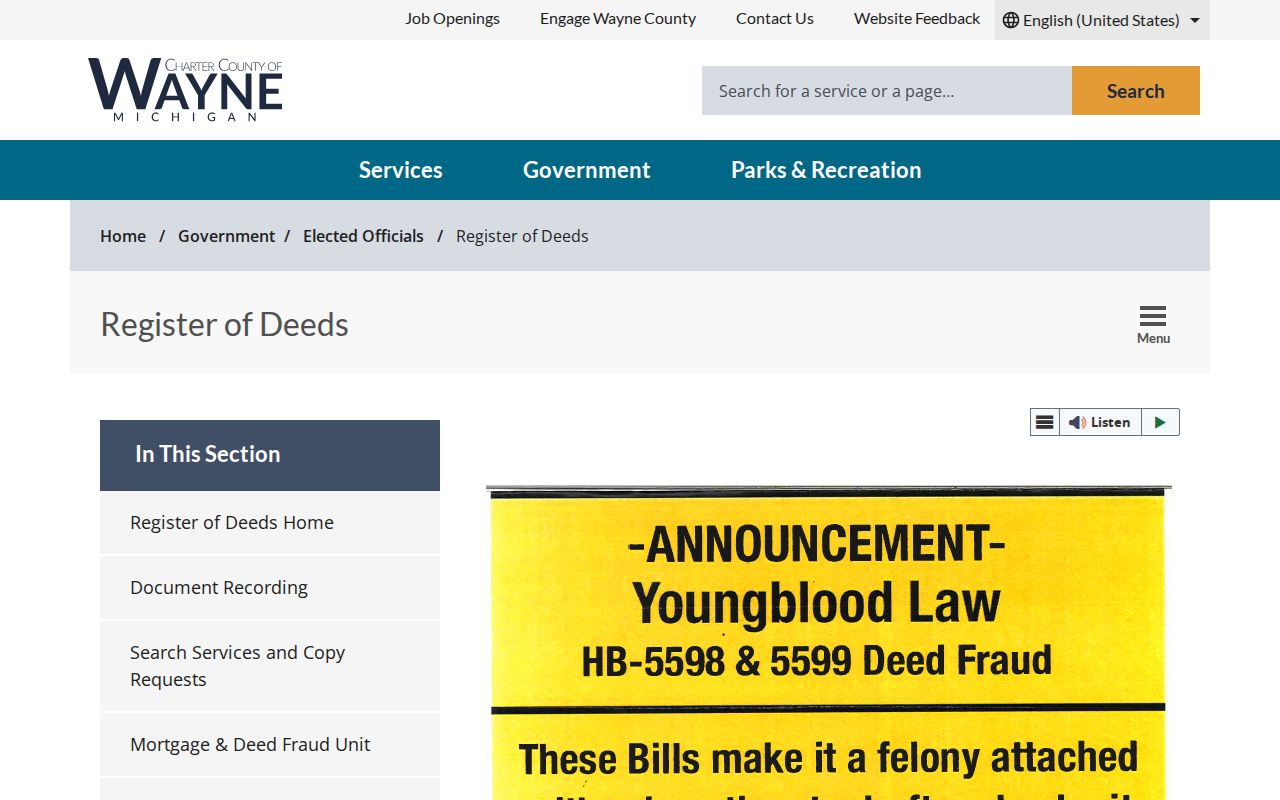Click the globe language icon
This screenshot has width=1280, height=800.
1011,20
